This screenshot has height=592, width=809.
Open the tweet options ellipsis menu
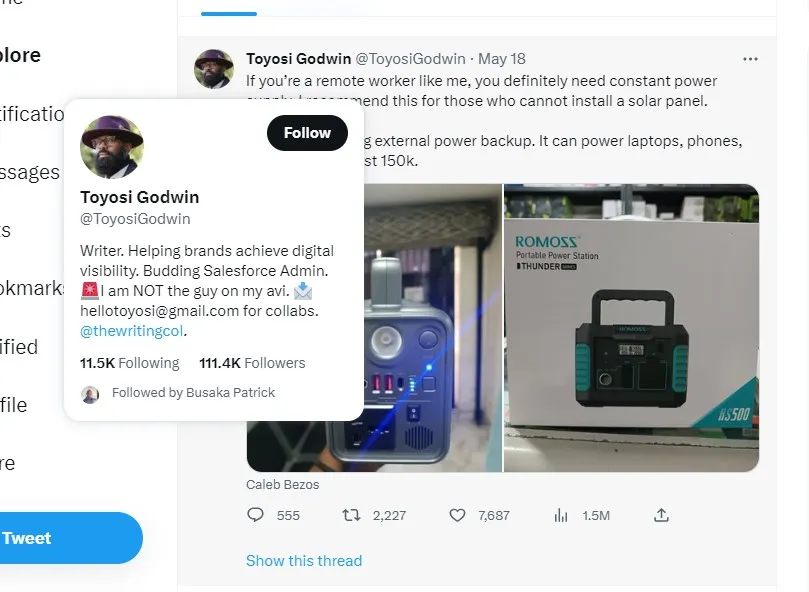click(x=750, y=59)
